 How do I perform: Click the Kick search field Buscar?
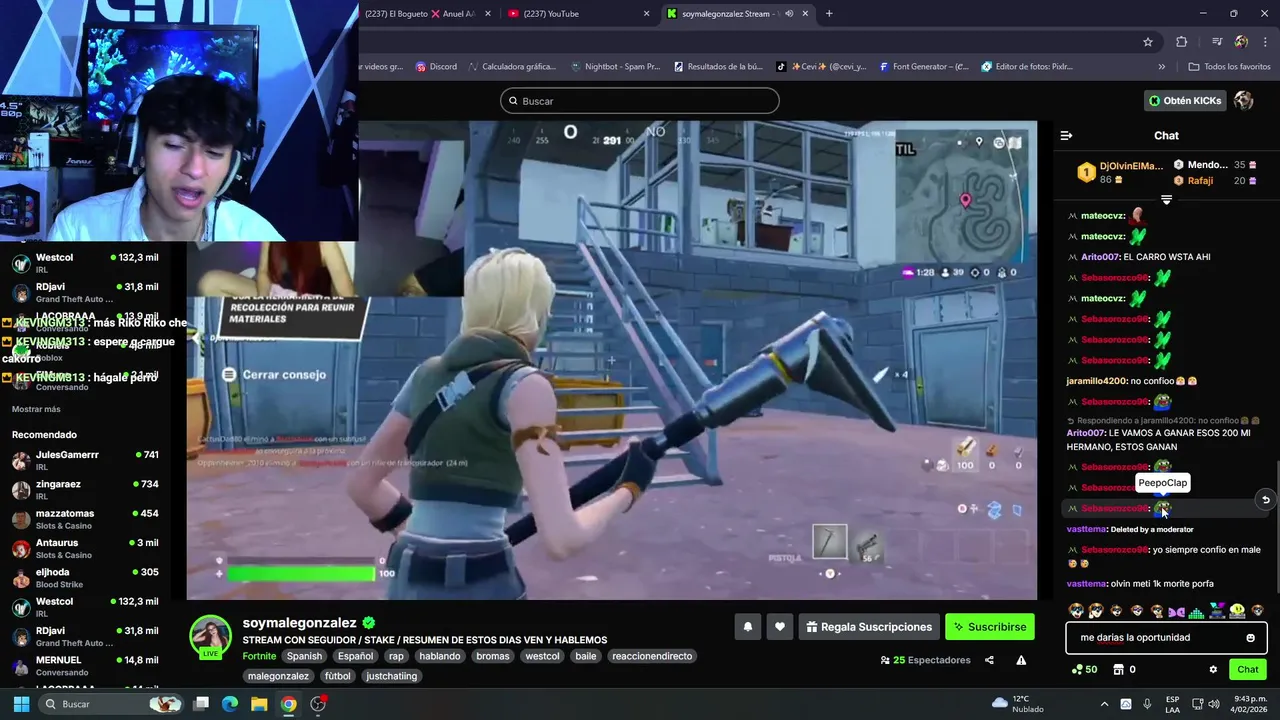tap(640, 101)
